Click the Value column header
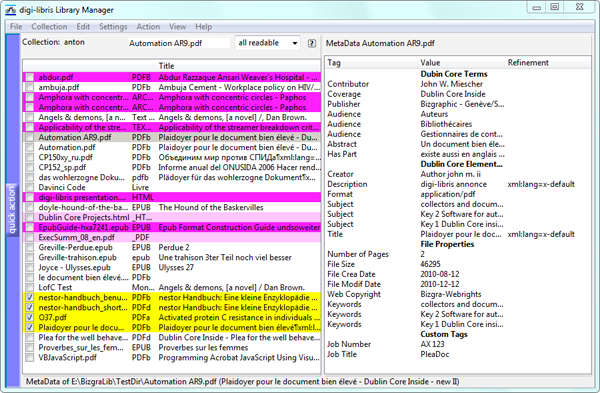Image resolution: width=600 pixels, height=393 pixels. [x=430, y=63]
